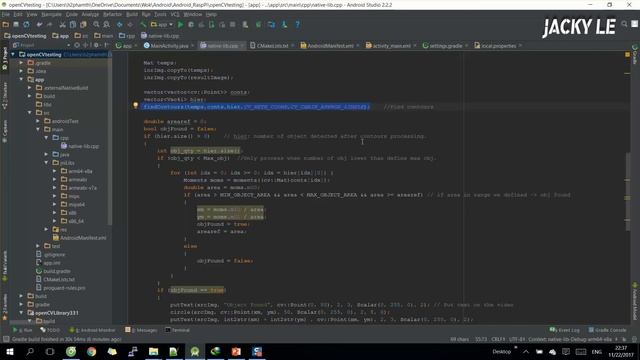The height and width of the screenshot is (360, 640).
Task: Make project with the green hammer icon
Action: pyautogui.click(x=143, y=24)
